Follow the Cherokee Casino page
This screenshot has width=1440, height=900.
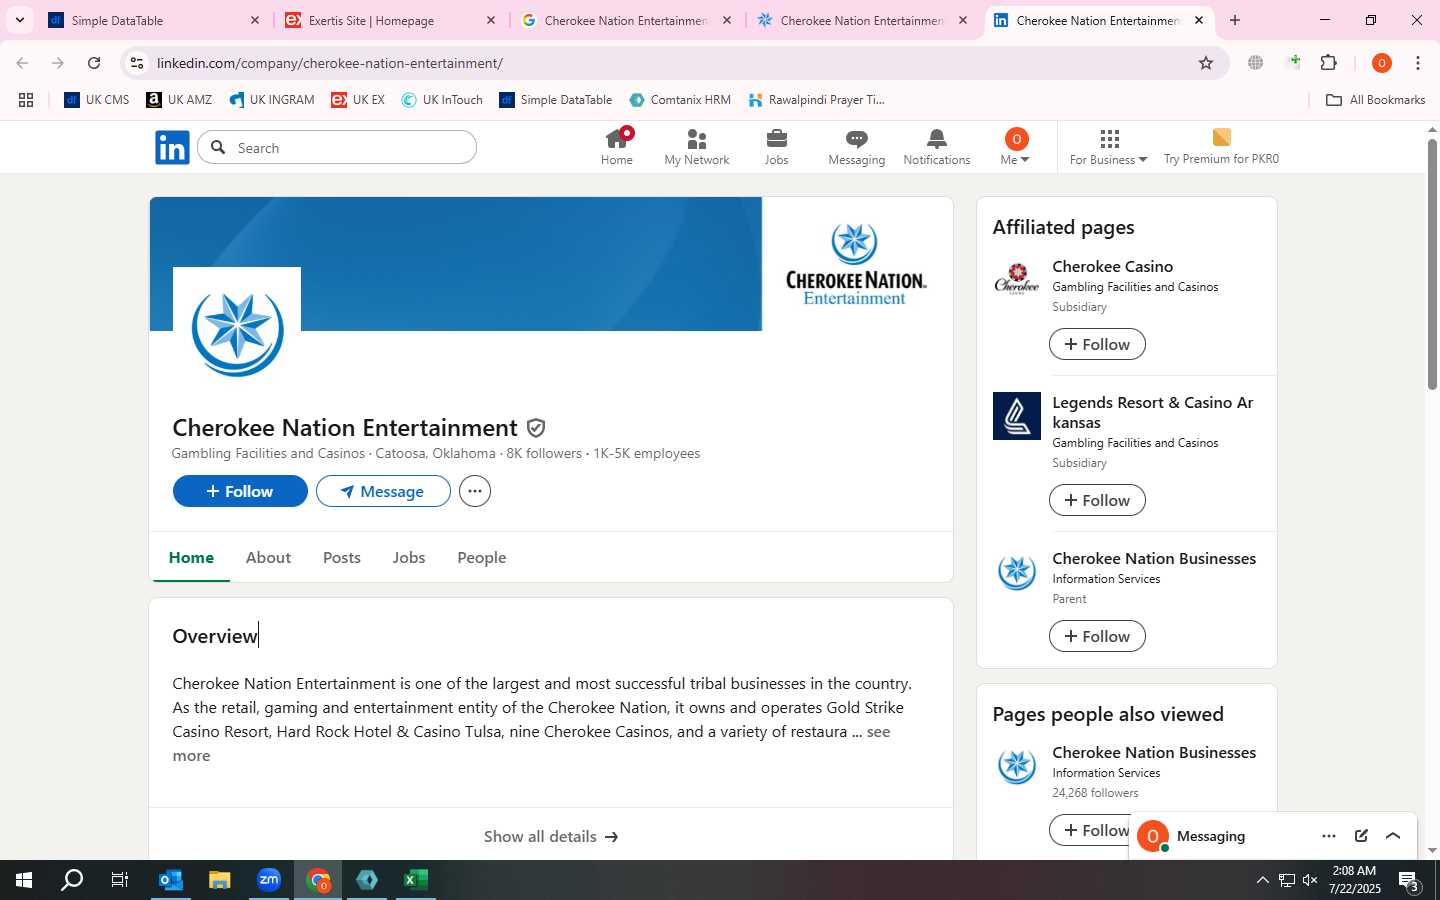click(x=1097, y=344)
